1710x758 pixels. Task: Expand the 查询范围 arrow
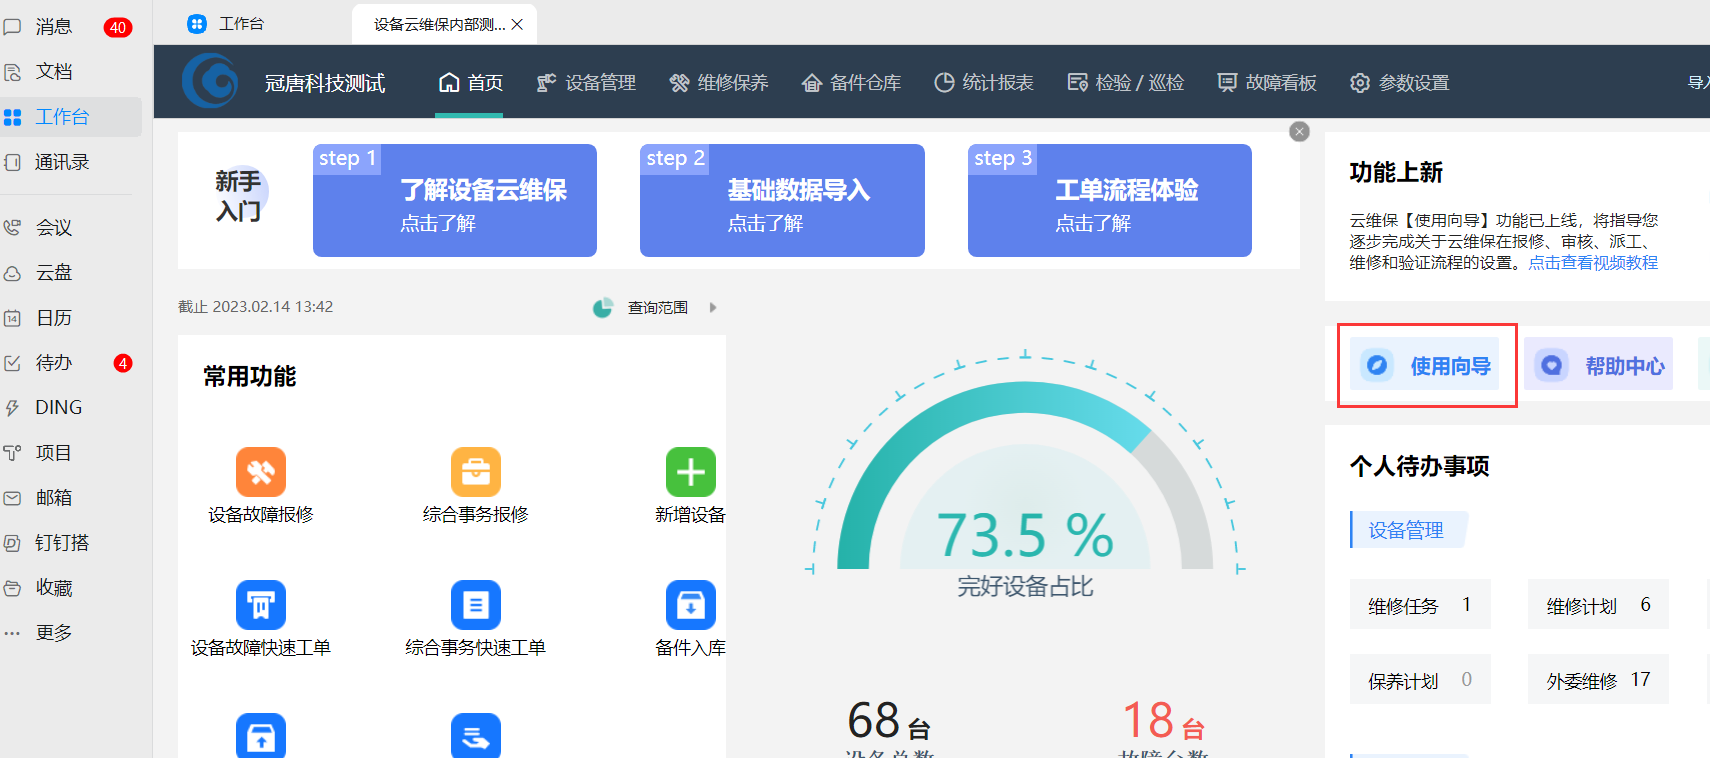click(713, 308)
